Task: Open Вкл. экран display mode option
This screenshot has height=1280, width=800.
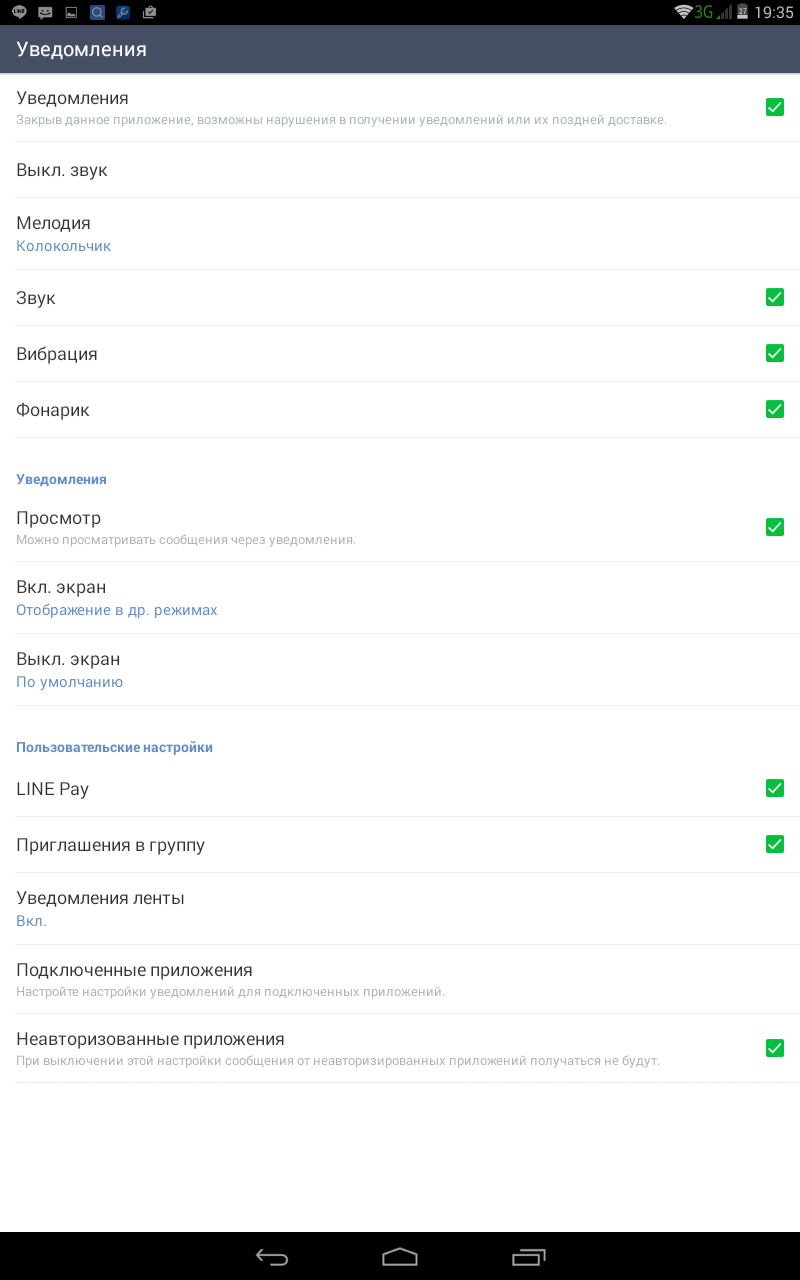Action: pos(400,598)
